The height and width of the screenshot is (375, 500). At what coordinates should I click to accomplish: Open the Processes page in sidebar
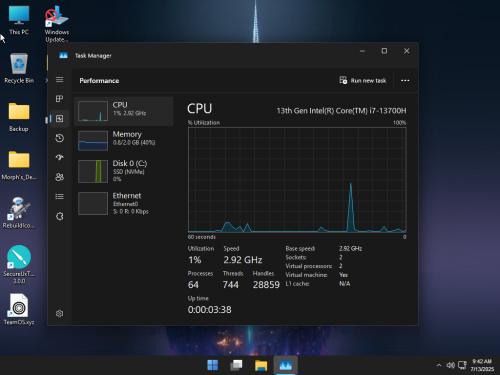click(59, 99)
